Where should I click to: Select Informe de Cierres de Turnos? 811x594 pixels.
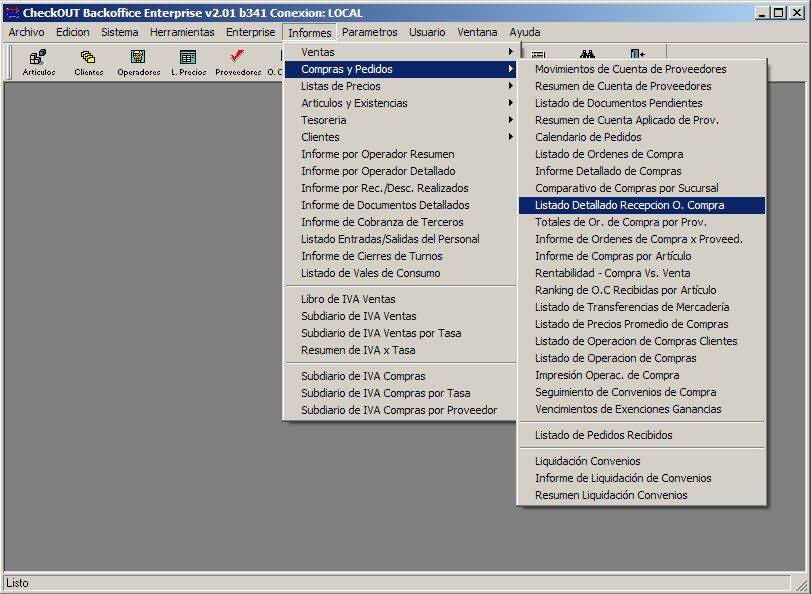[400, 257]
